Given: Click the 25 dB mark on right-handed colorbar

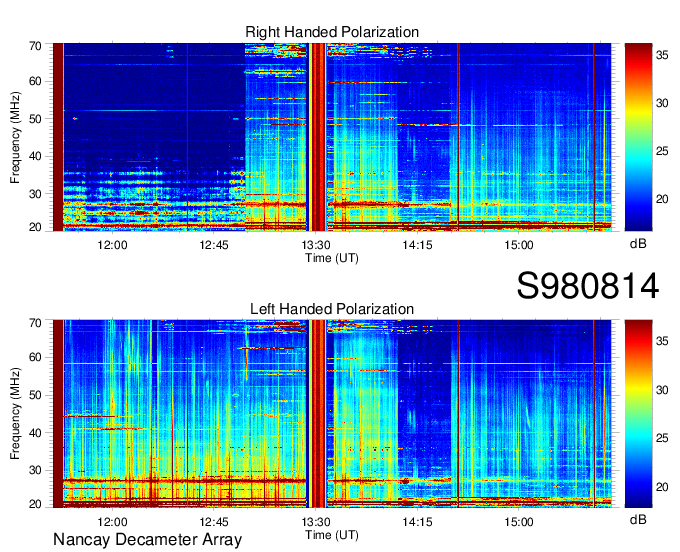Looking at the screenshot, I should [662, 151].
